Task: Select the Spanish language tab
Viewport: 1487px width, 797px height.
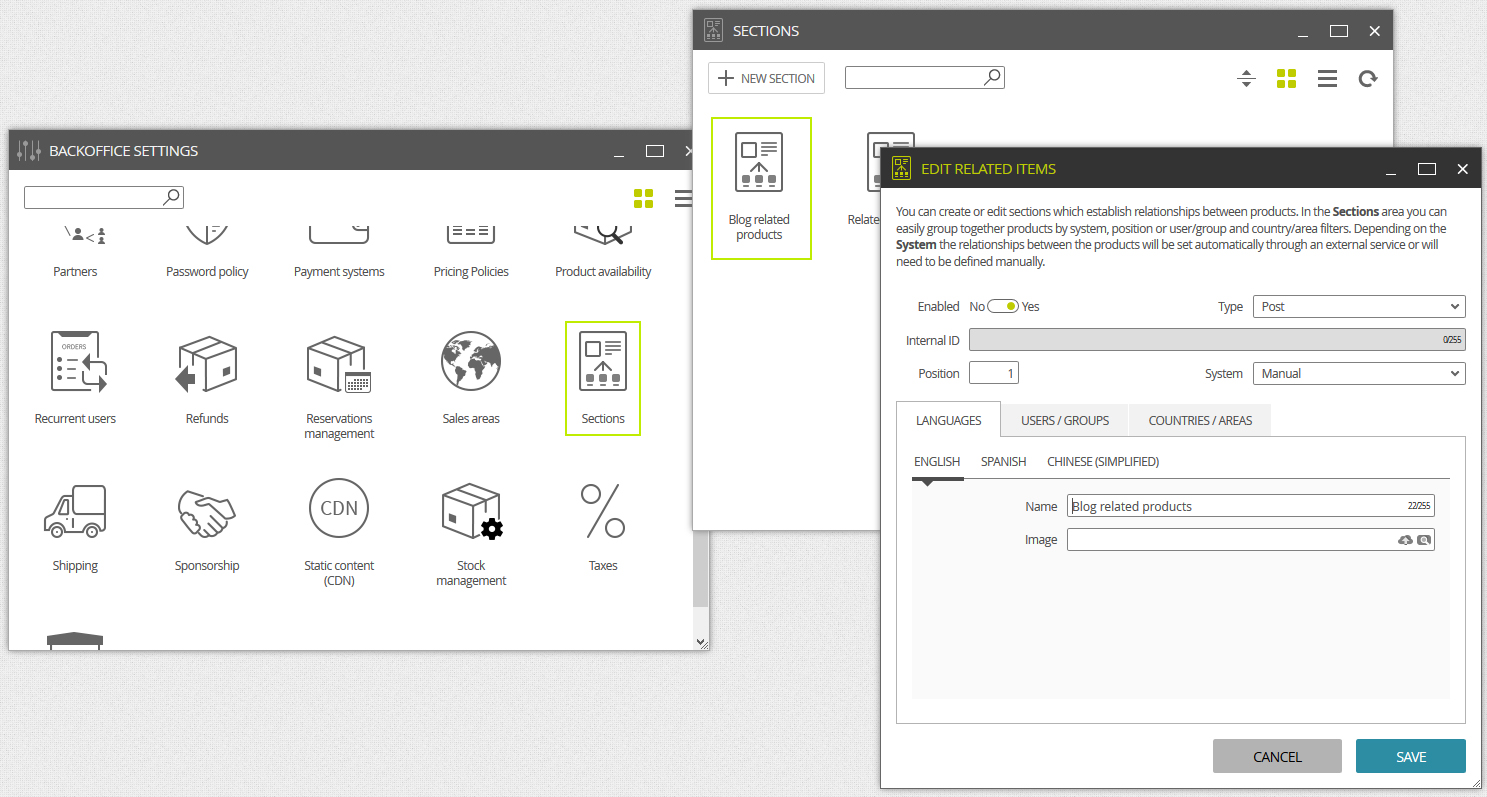Action: coord(1004,462)
